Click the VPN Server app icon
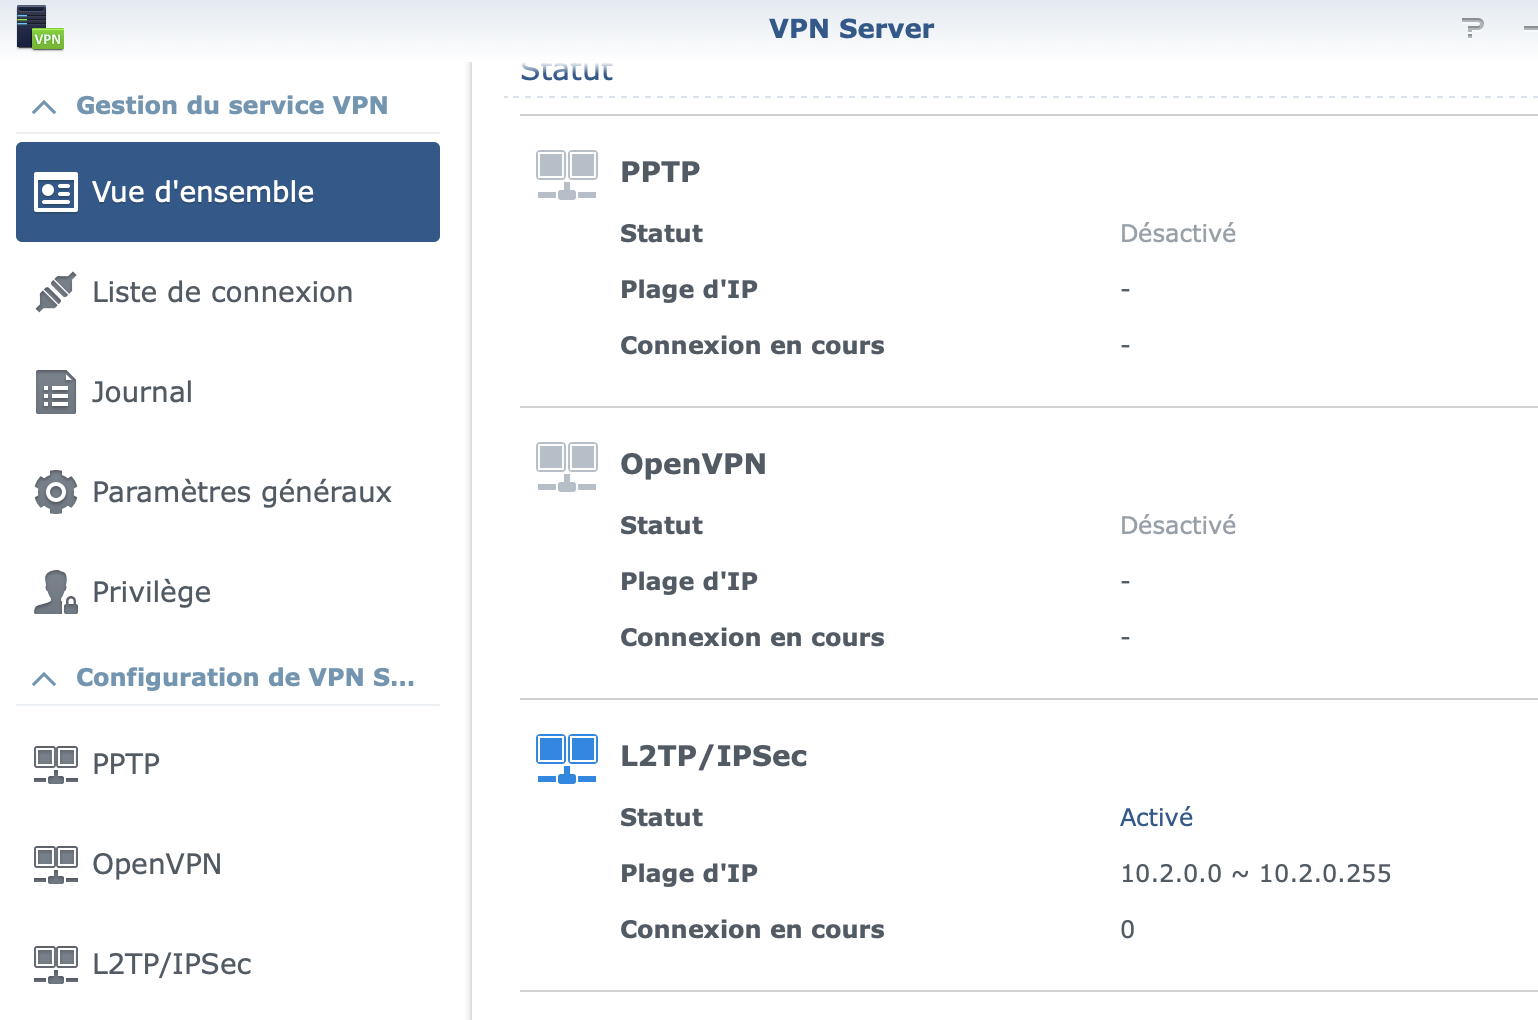 (x=40, y=28)
